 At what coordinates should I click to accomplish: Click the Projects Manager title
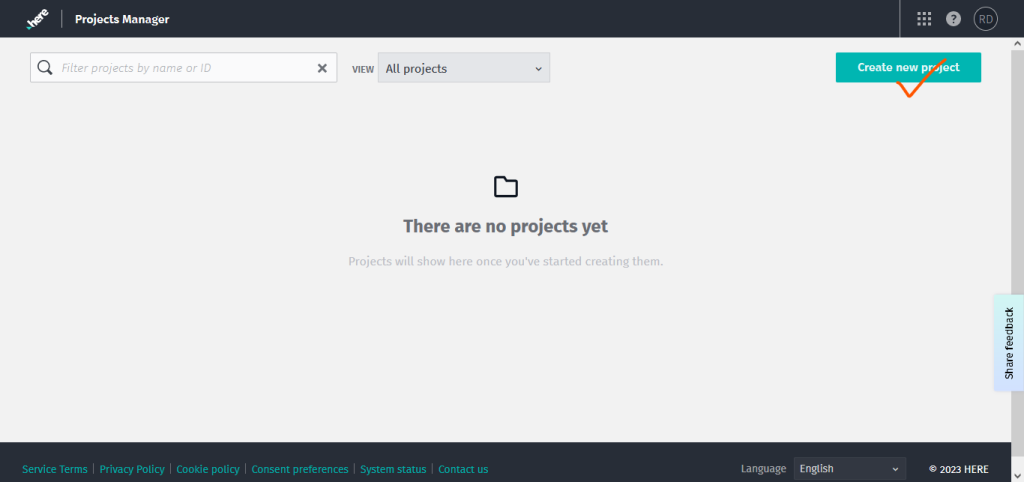122,19
